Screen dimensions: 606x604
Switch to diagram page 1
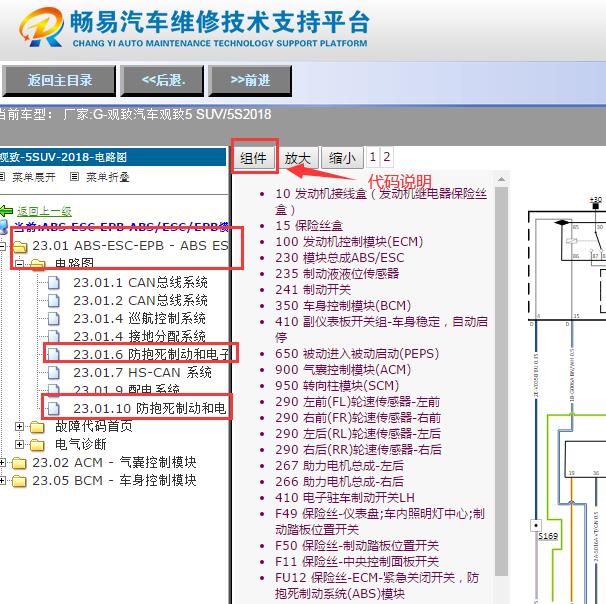click(x=373, y=157)
